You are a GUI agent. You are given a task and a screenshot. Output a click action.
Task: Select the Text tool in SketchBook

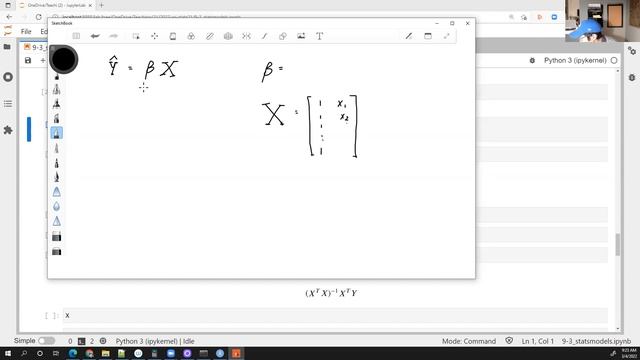tap(320, 36)
